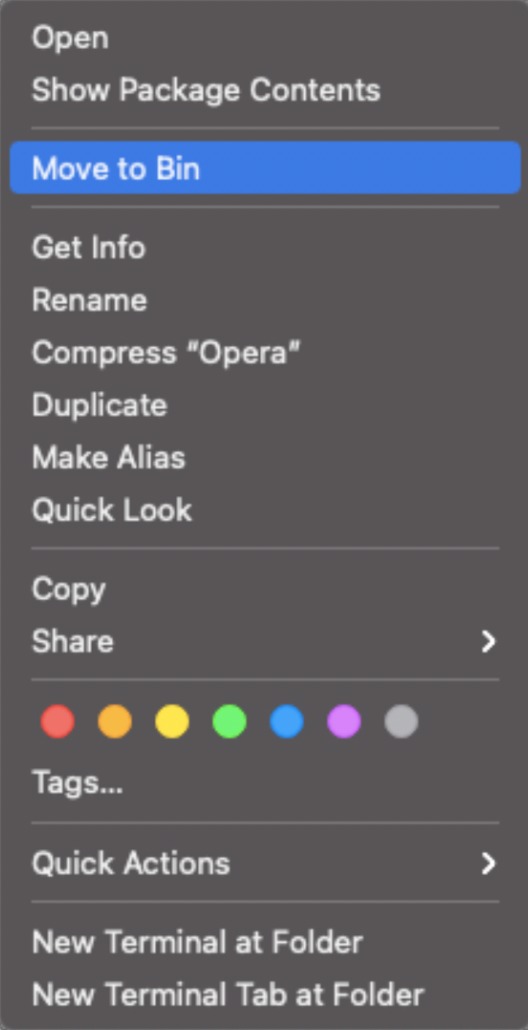Apply the orange tag color
Screen dimensions: 528x1030
(115, 721)
